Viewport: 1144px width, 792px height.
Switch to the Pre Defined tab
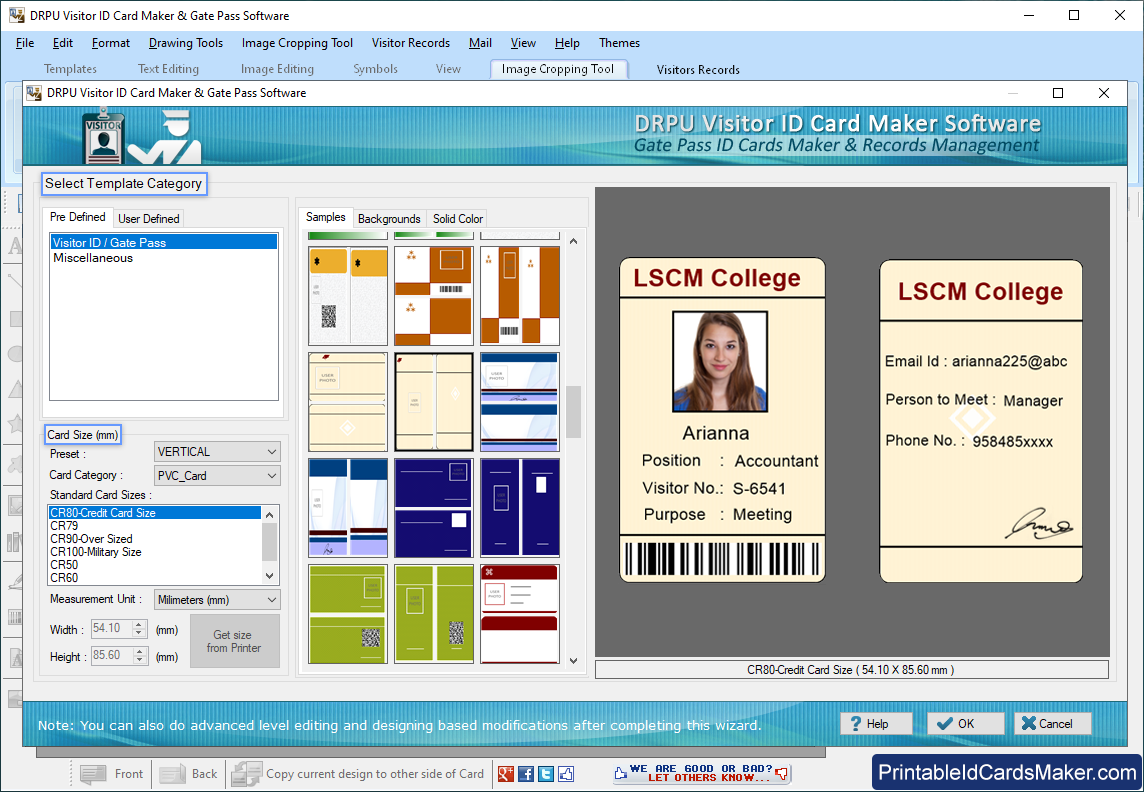77,217
